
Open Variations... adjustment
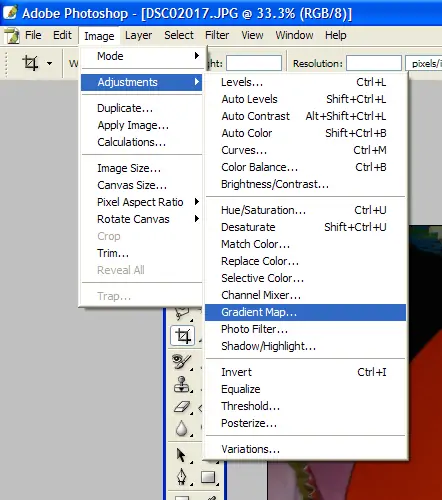[x=305, y=449]
